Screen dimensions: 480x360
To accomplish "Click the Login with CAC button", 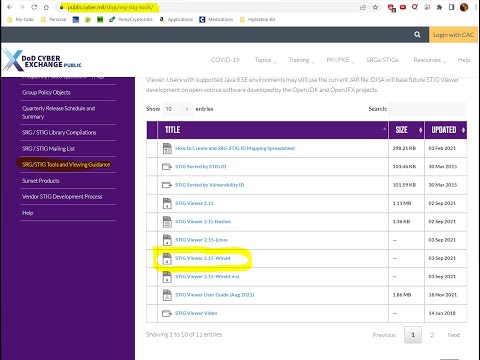I will [x=453, y=35].
